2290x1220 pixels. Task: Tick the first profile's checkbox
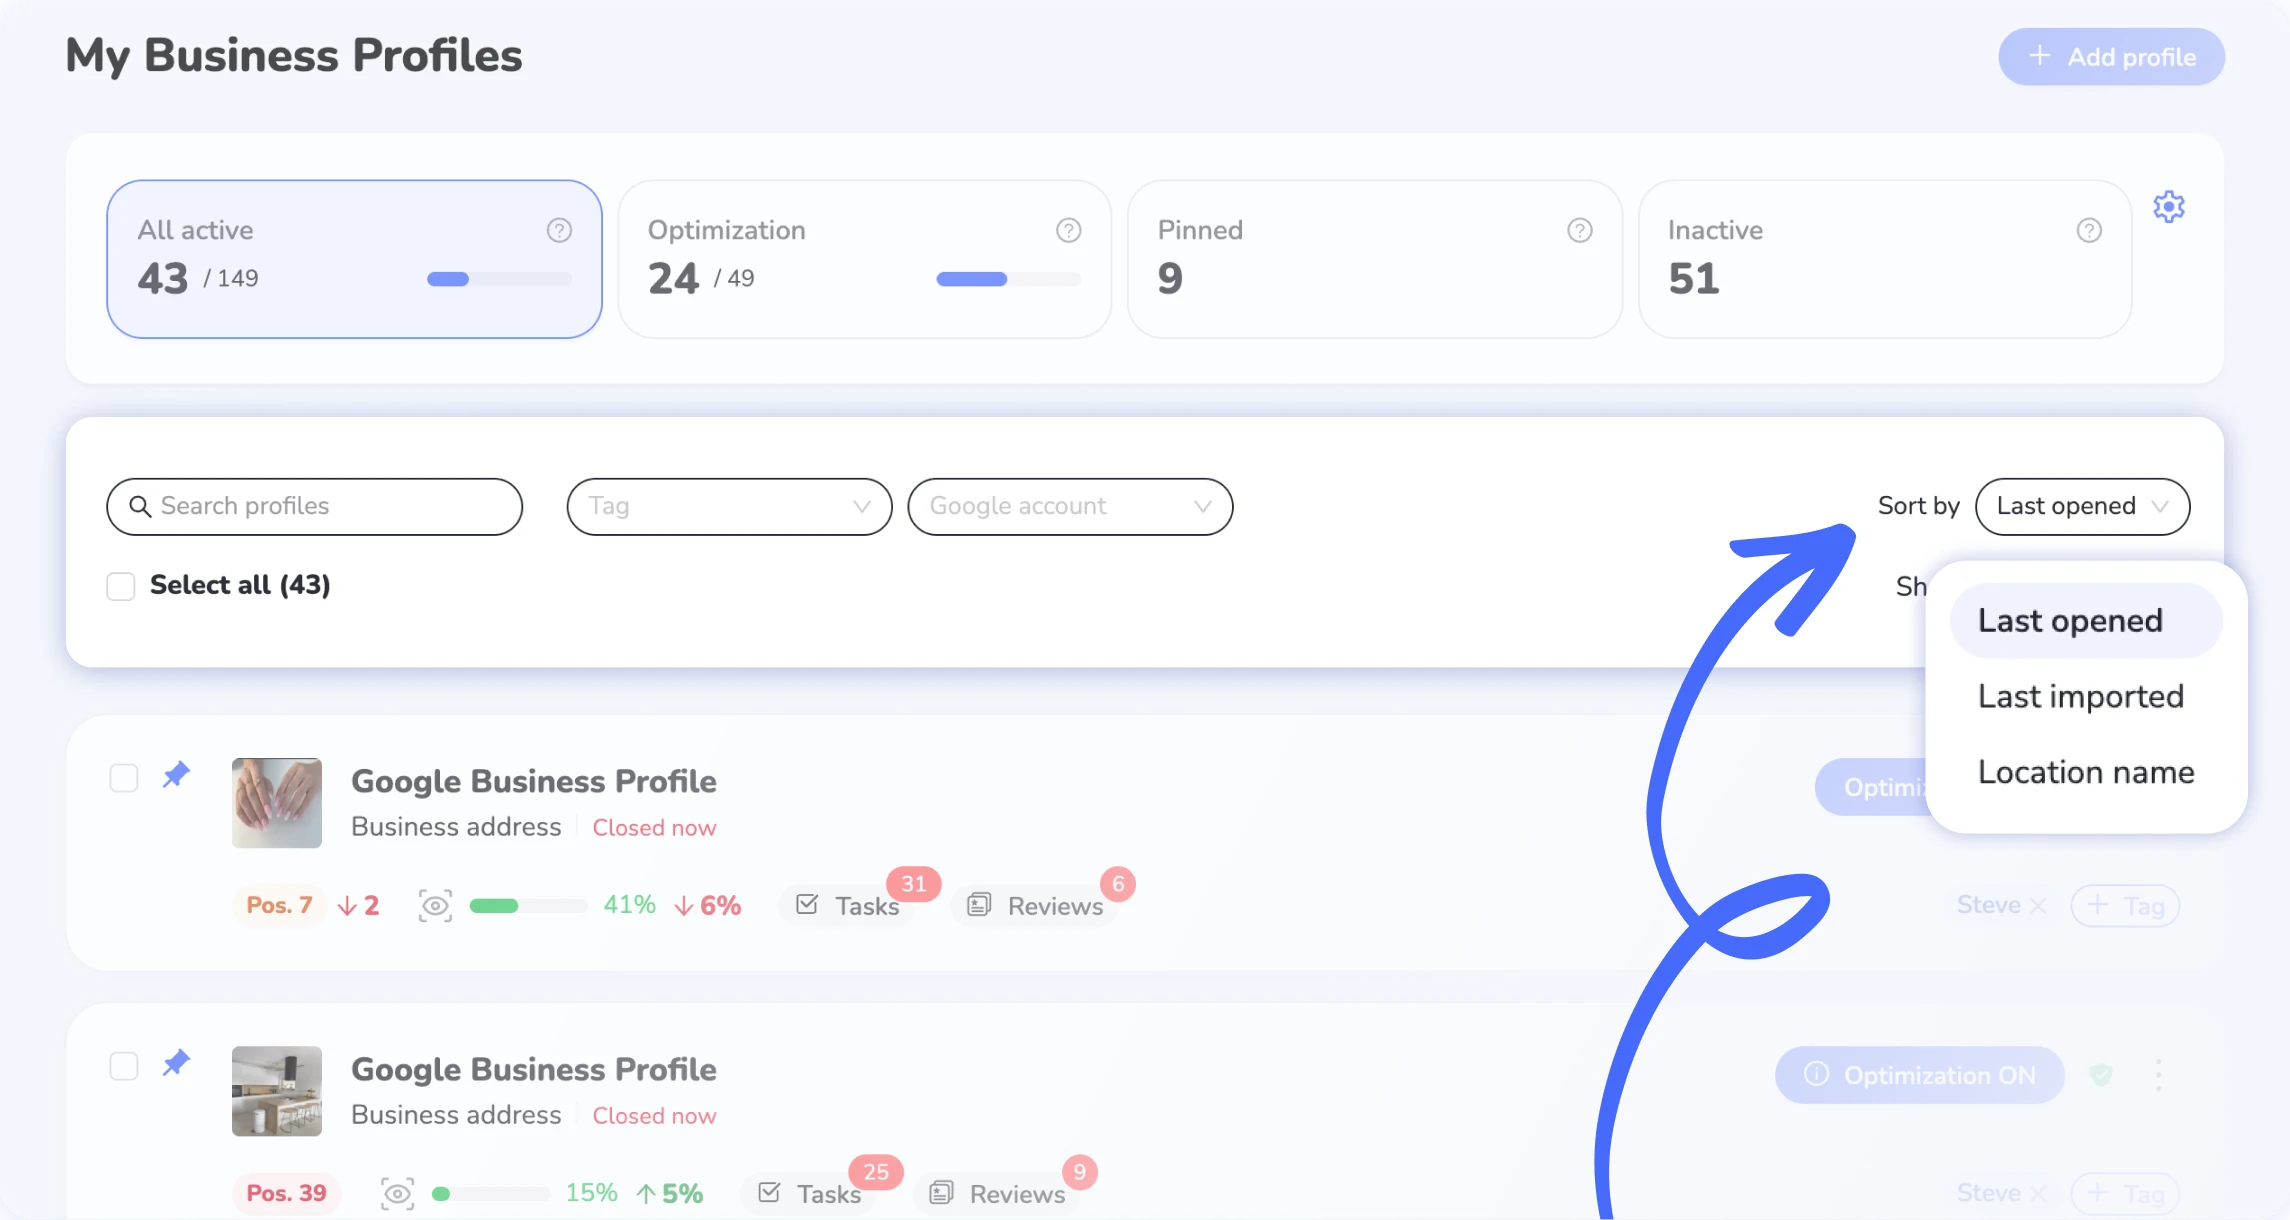pyautogui.click(x=124, y=778)
